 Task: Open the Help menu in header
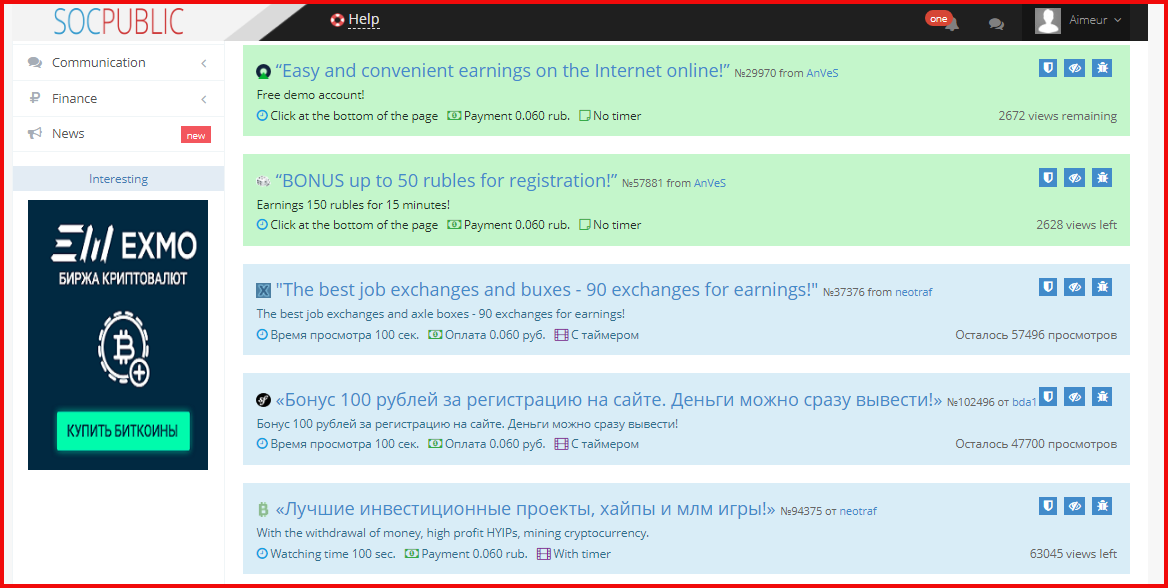[x=364, y=20]
